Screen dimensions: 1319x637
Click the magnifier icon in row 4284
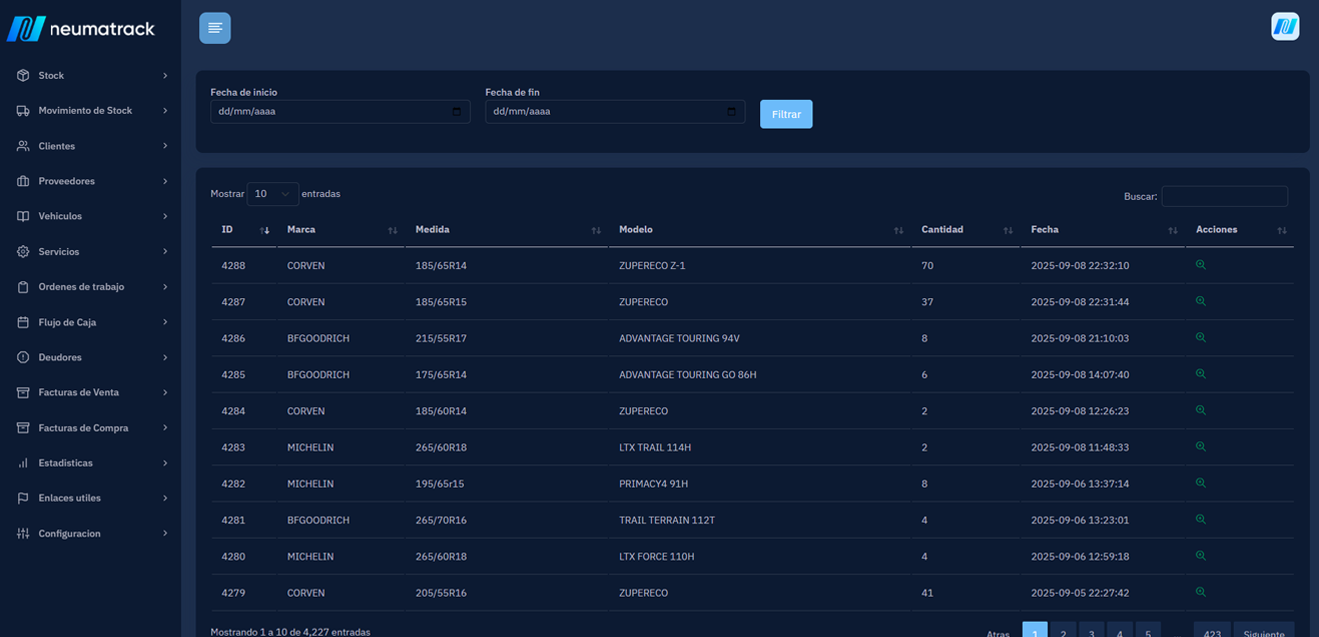pos(1200,410)
